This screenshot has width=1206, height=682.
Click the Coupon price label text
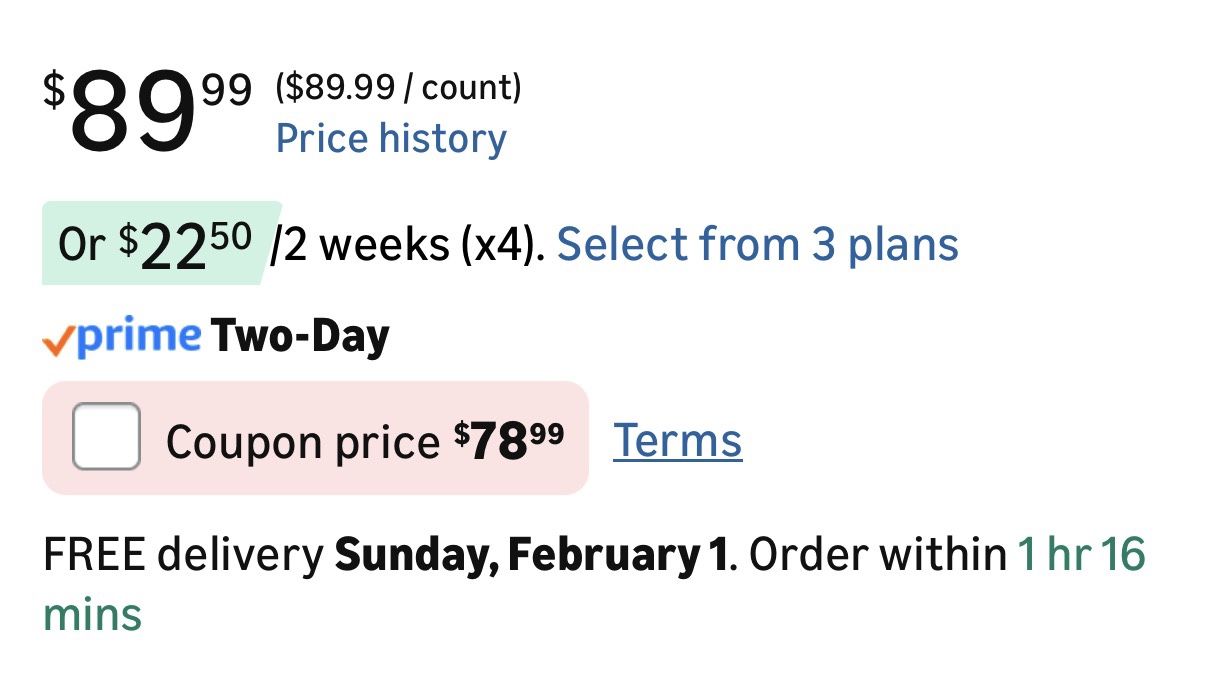tap(302, 441)
